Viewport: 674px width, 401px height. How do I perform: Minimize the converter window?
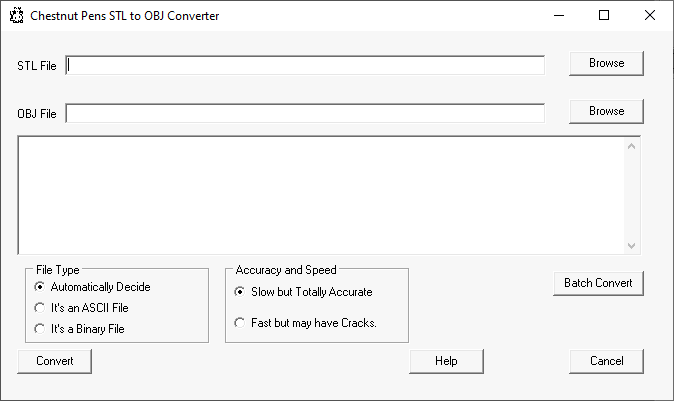[x=559, y=15]
